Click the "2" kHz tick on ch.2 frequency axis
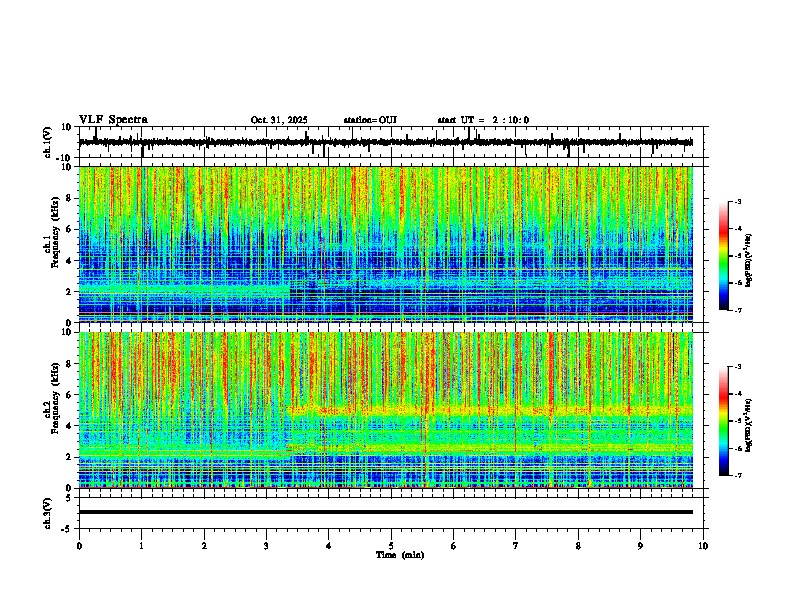 [x=70, y=457]
